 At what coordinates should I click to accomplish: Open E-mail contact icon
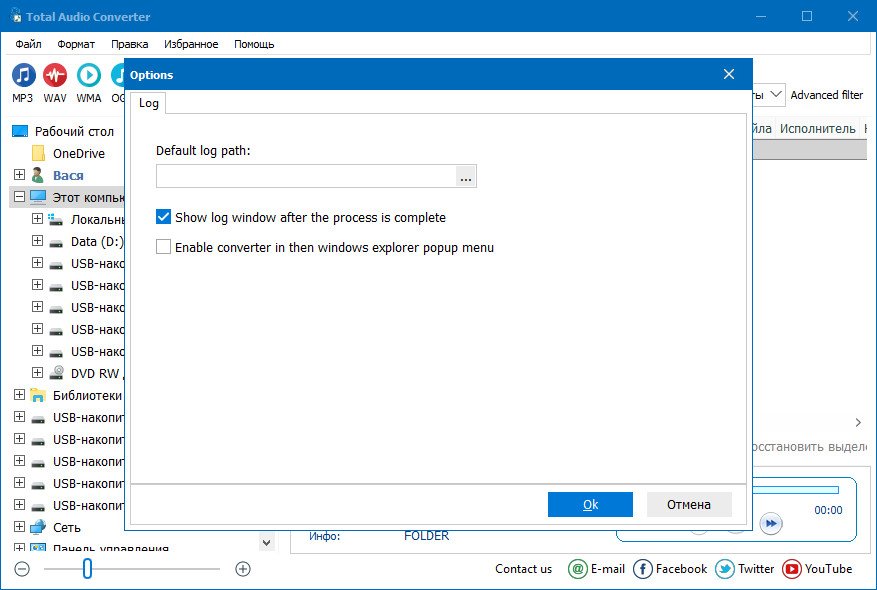(x=577, y=569)
